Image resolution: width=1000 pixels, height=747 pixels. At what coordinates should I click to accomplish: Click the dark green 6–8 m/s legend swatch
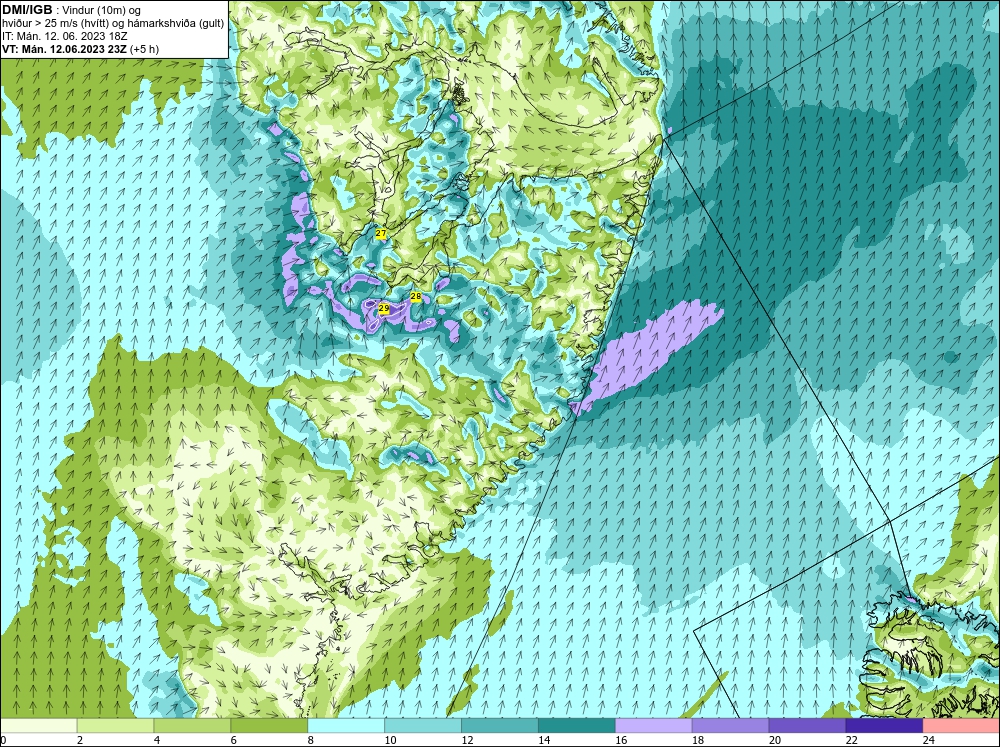269,726
